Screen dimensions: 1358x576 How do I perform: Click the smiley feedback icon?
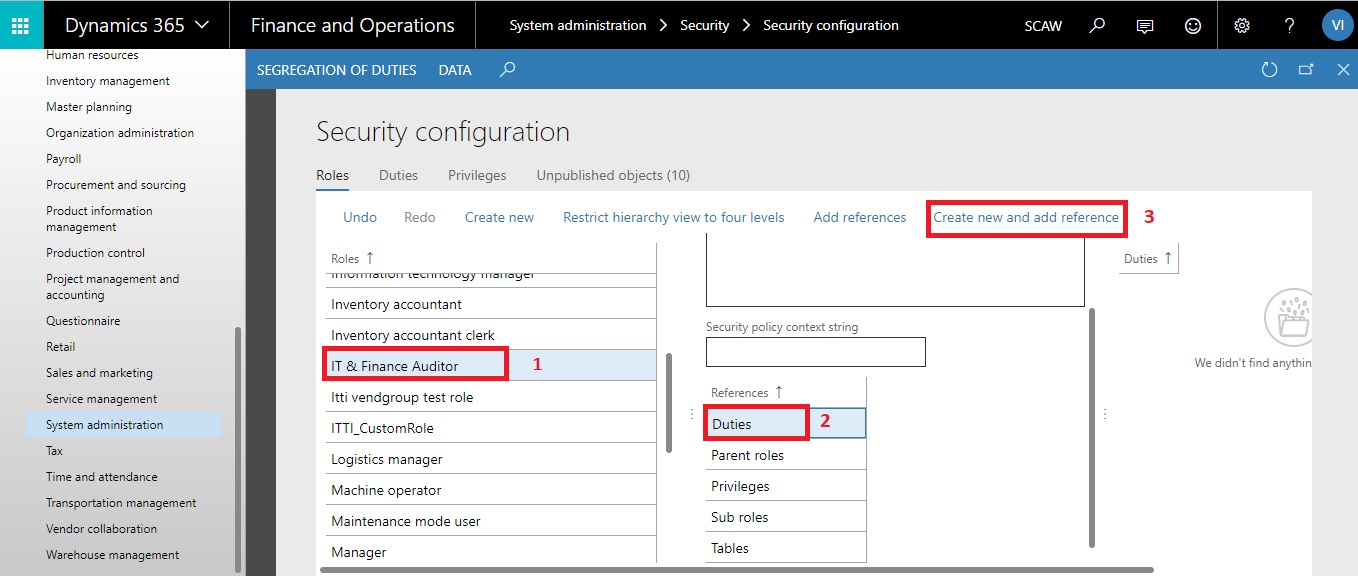tap(1192, 25)
